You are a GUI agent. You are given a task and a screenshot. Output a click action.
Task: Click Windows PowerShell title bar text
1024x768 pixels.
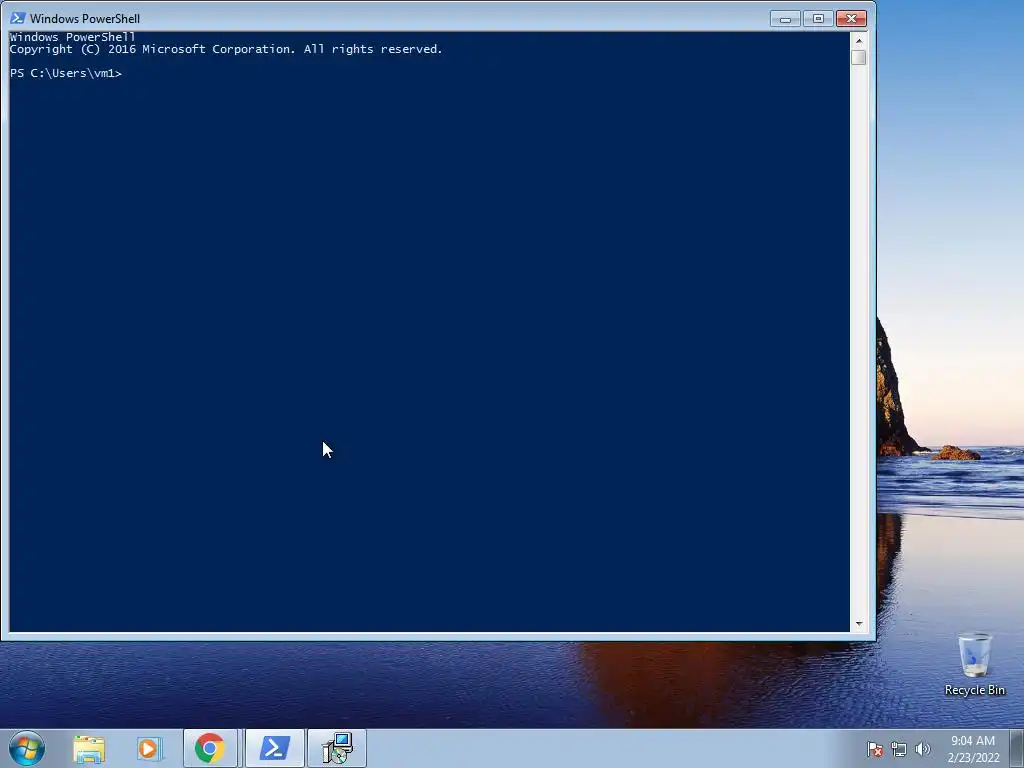(x=85, y=18)
